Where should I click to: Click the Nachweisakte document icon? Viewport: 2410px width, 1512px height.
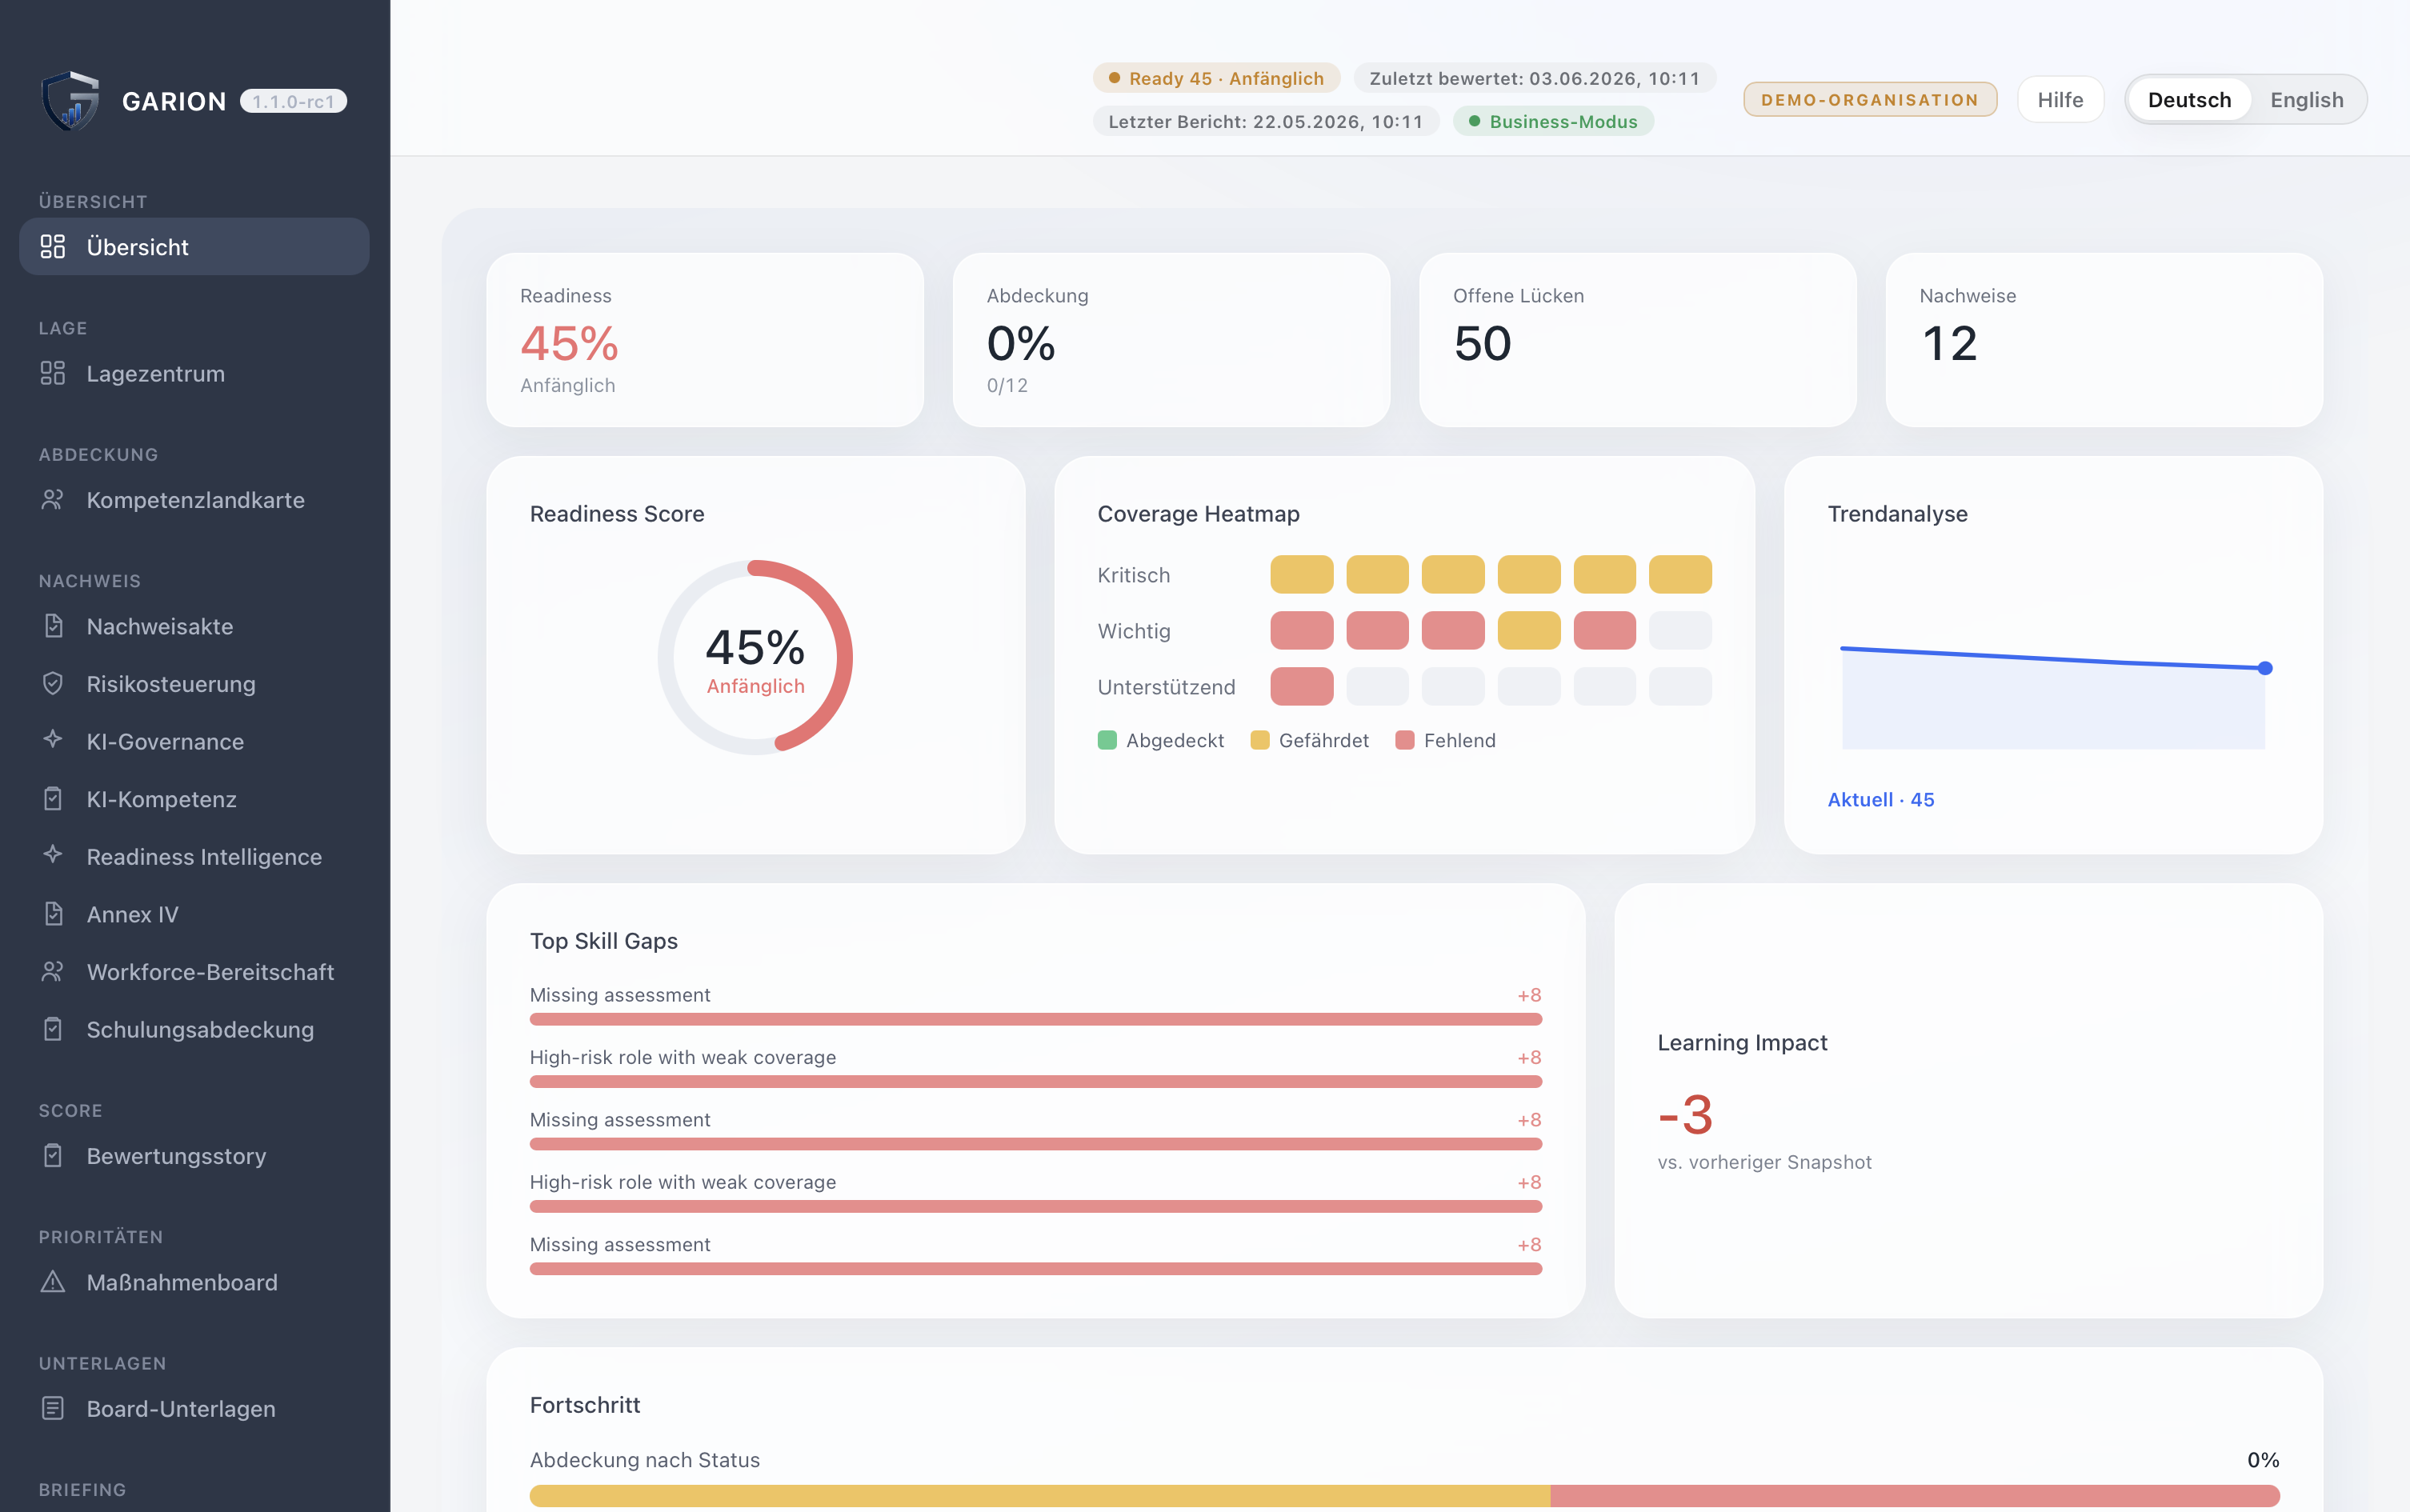click(53, 626)
